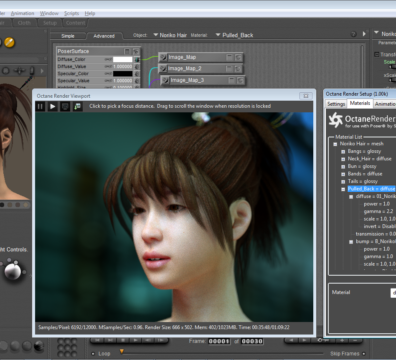Select gamma = 2.2 tree row
The width and height of the screenshot is (396, 360).
[378, 211]
